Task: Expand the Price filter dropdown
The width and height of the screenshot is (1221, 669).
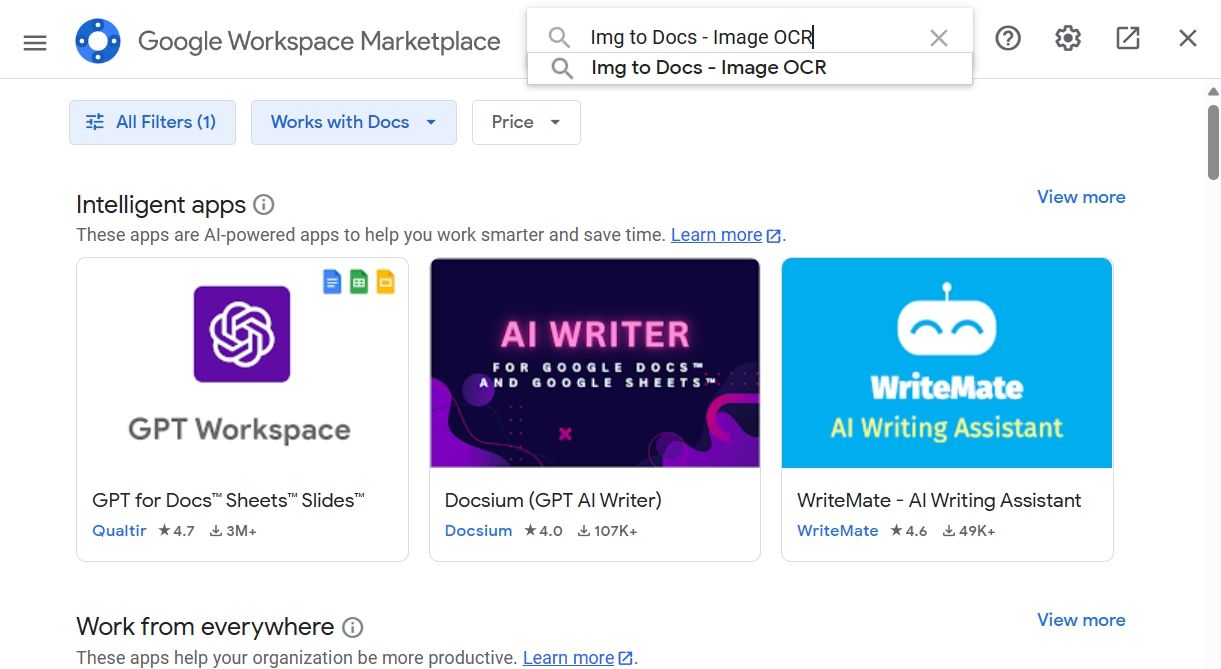Action: (x=526, y=121)
